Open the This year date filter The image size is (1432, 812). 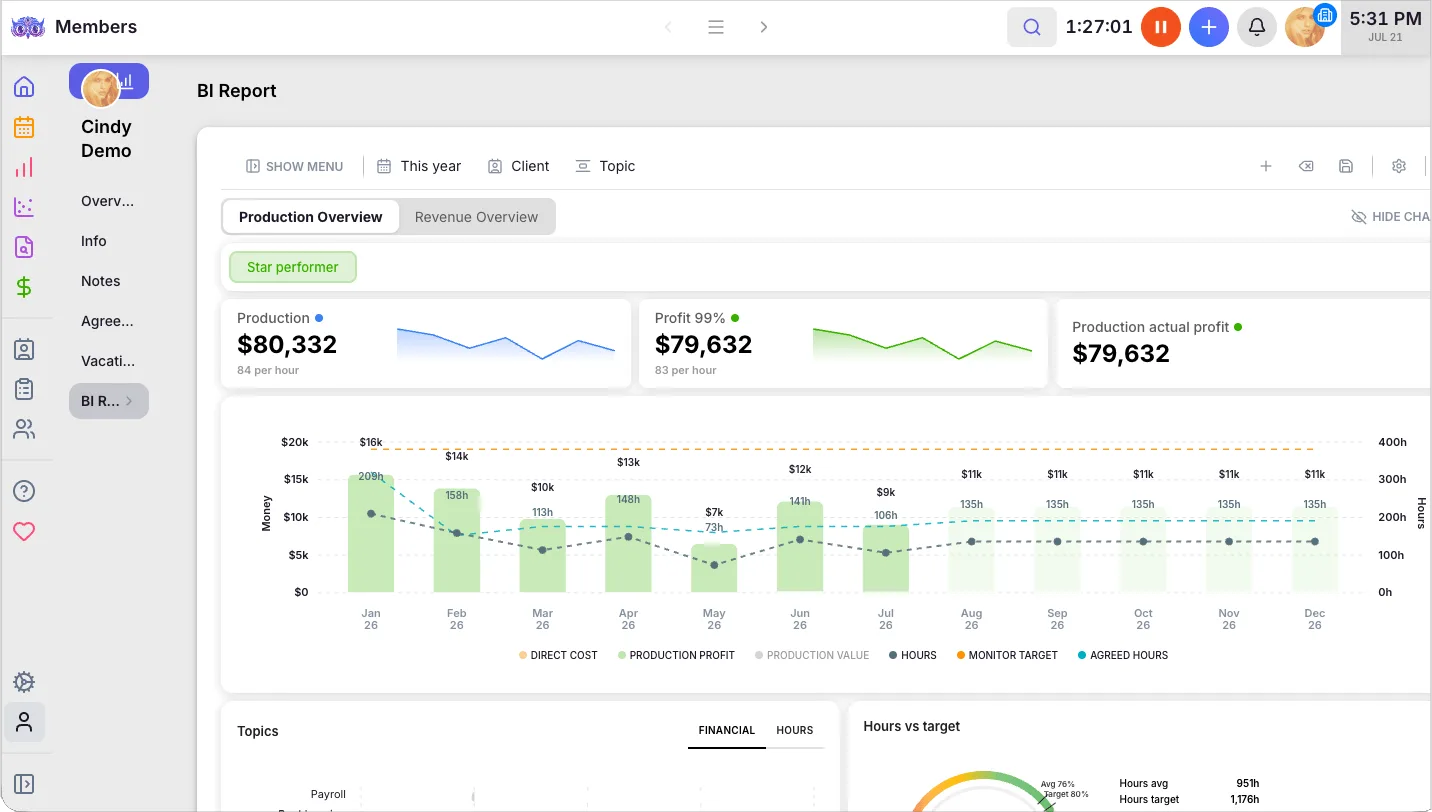click(419, 166)
